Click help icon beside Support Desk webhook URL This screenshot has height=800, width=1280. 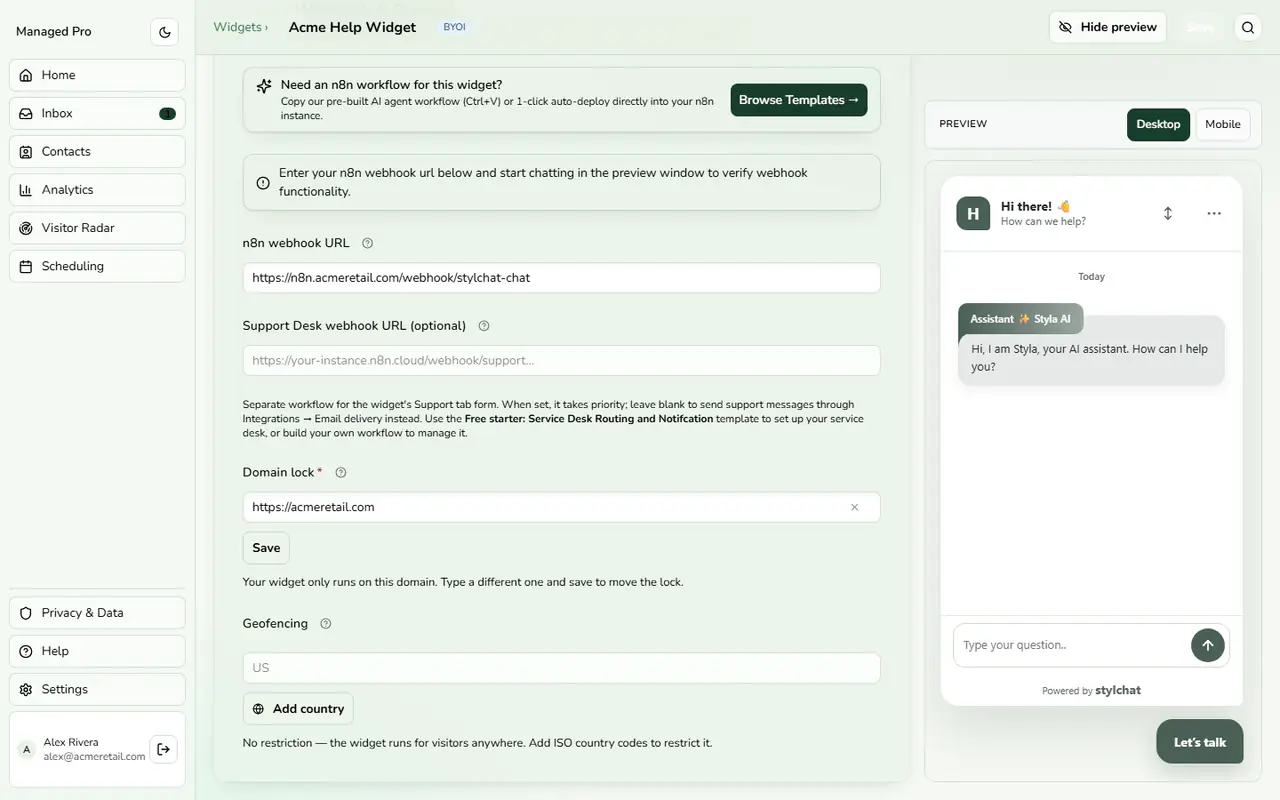click(x=484, y=326)
